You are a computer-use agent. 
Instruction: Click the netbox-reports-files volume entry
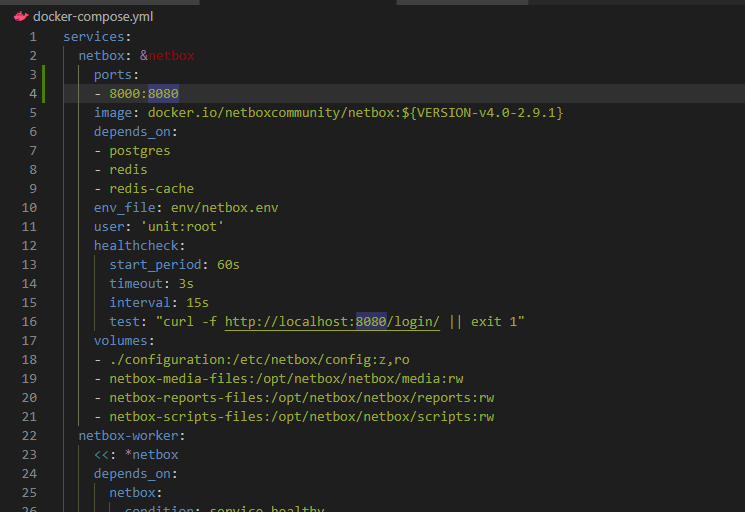click(x=302, y=398)
